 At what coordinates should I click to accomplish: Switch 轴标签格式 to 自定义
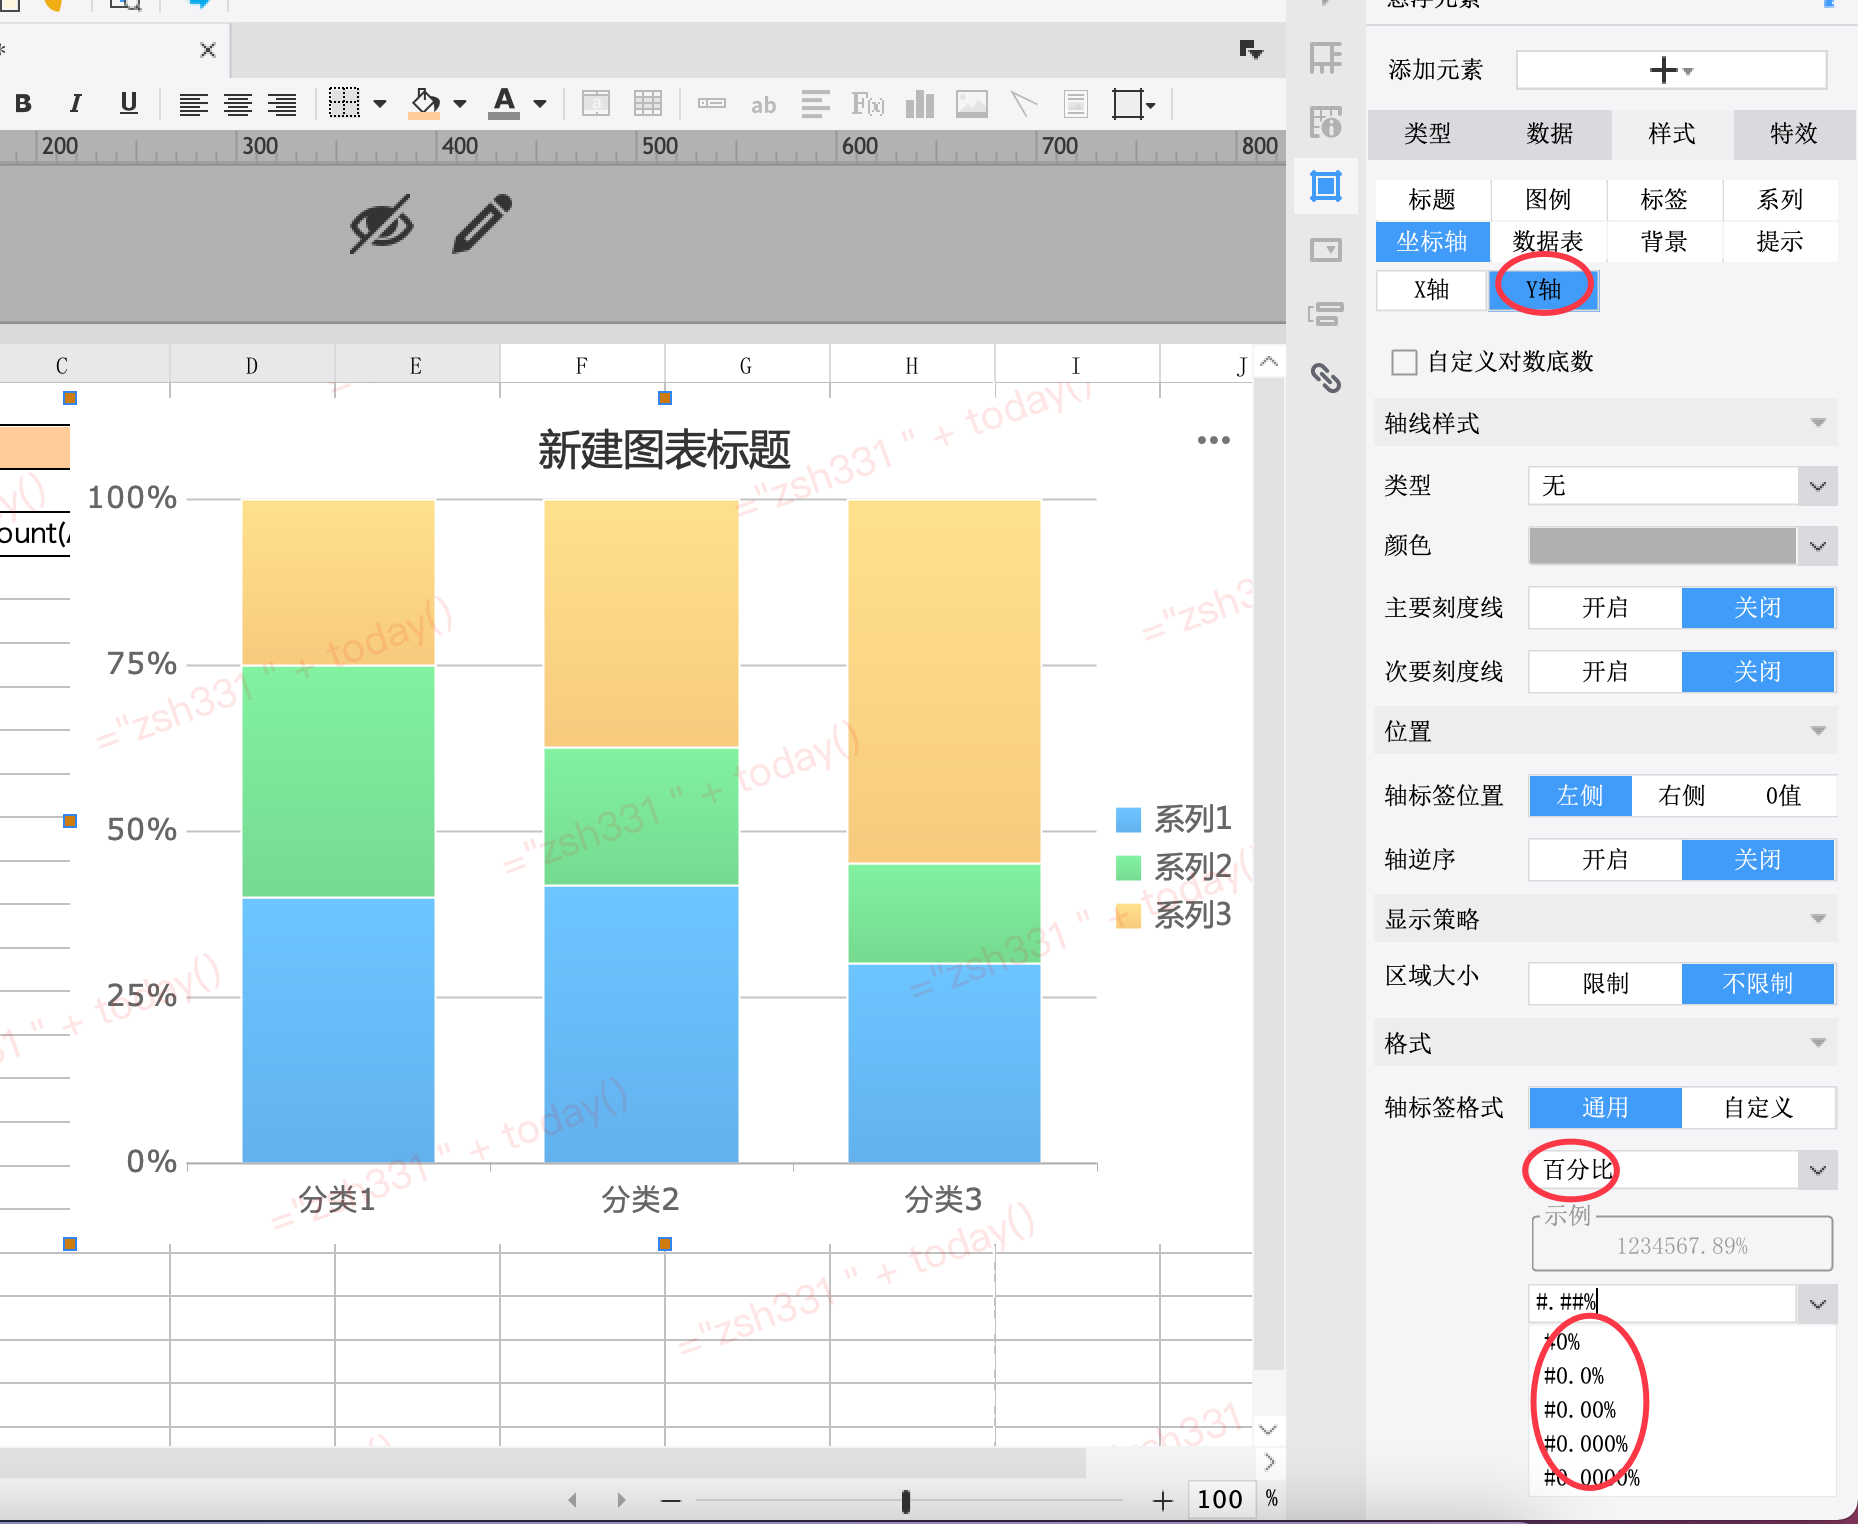tap(1758, 1108)
